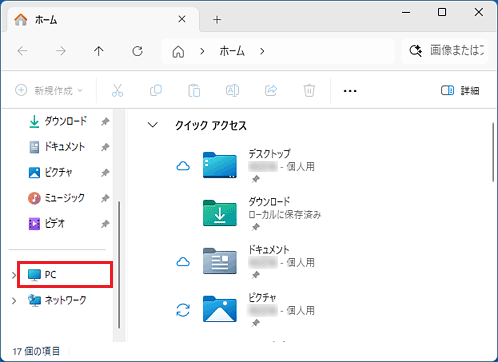498x362 pixels.
Task: Click ホーム in the address breadcrumb
Action: click(x=232, y=51)
